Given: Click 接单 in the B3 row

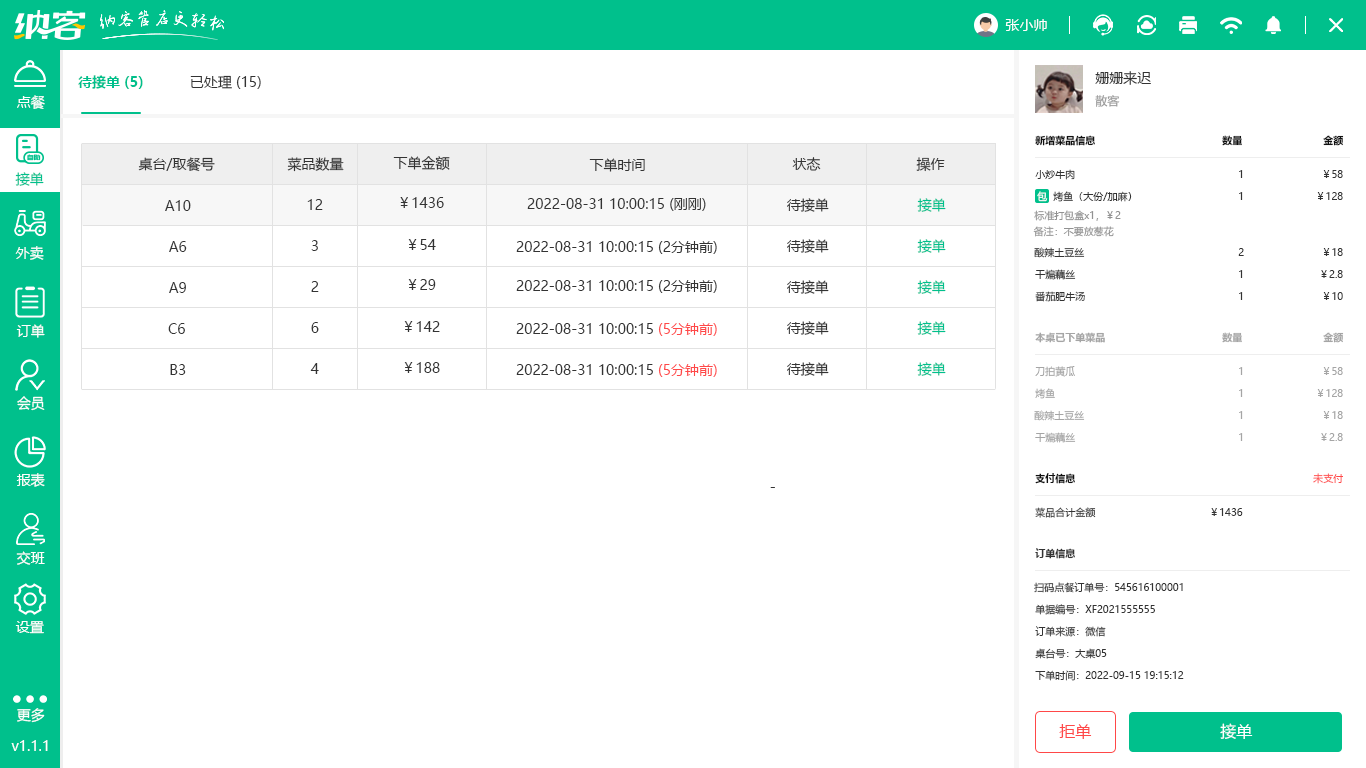Looking at the screenshot, I should 931,369.
